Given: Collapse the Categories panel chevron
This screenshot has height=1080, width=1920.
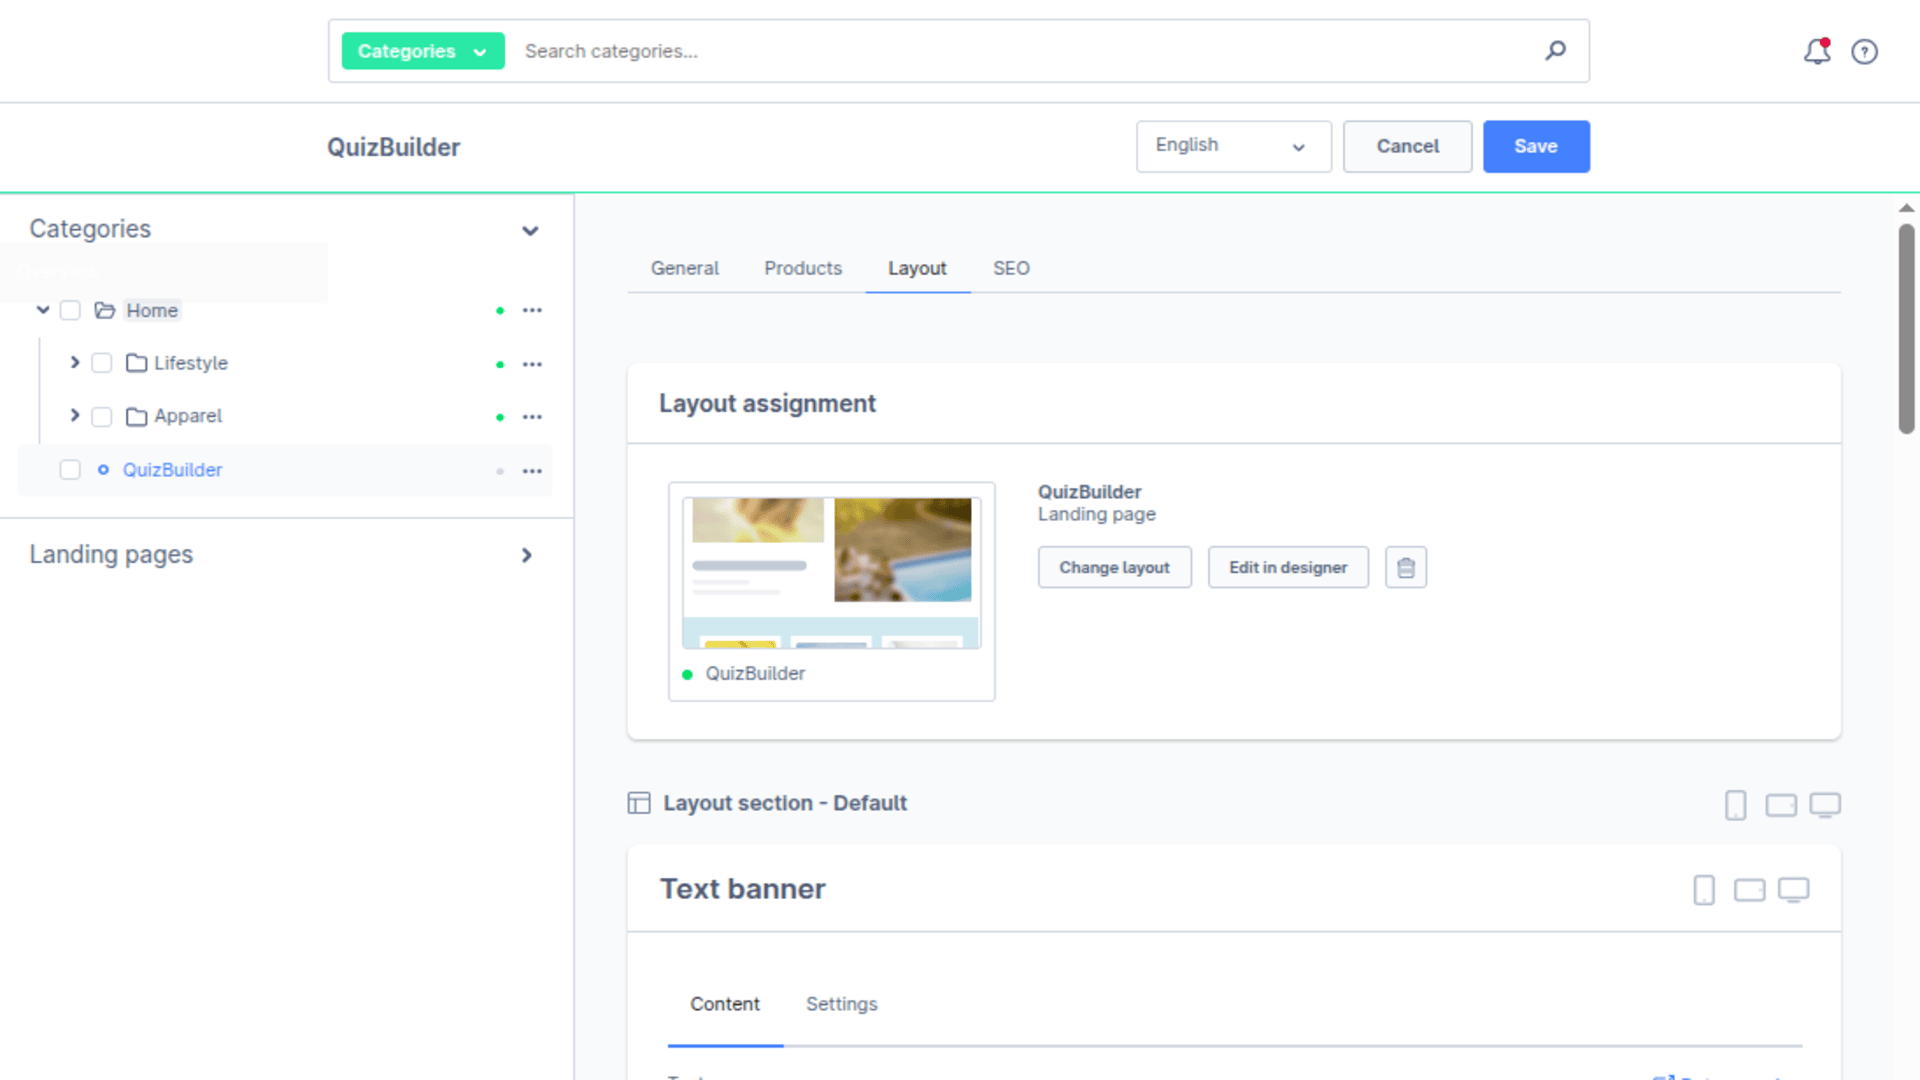Looking at the screenshot, I should click(x=530, y=231).
